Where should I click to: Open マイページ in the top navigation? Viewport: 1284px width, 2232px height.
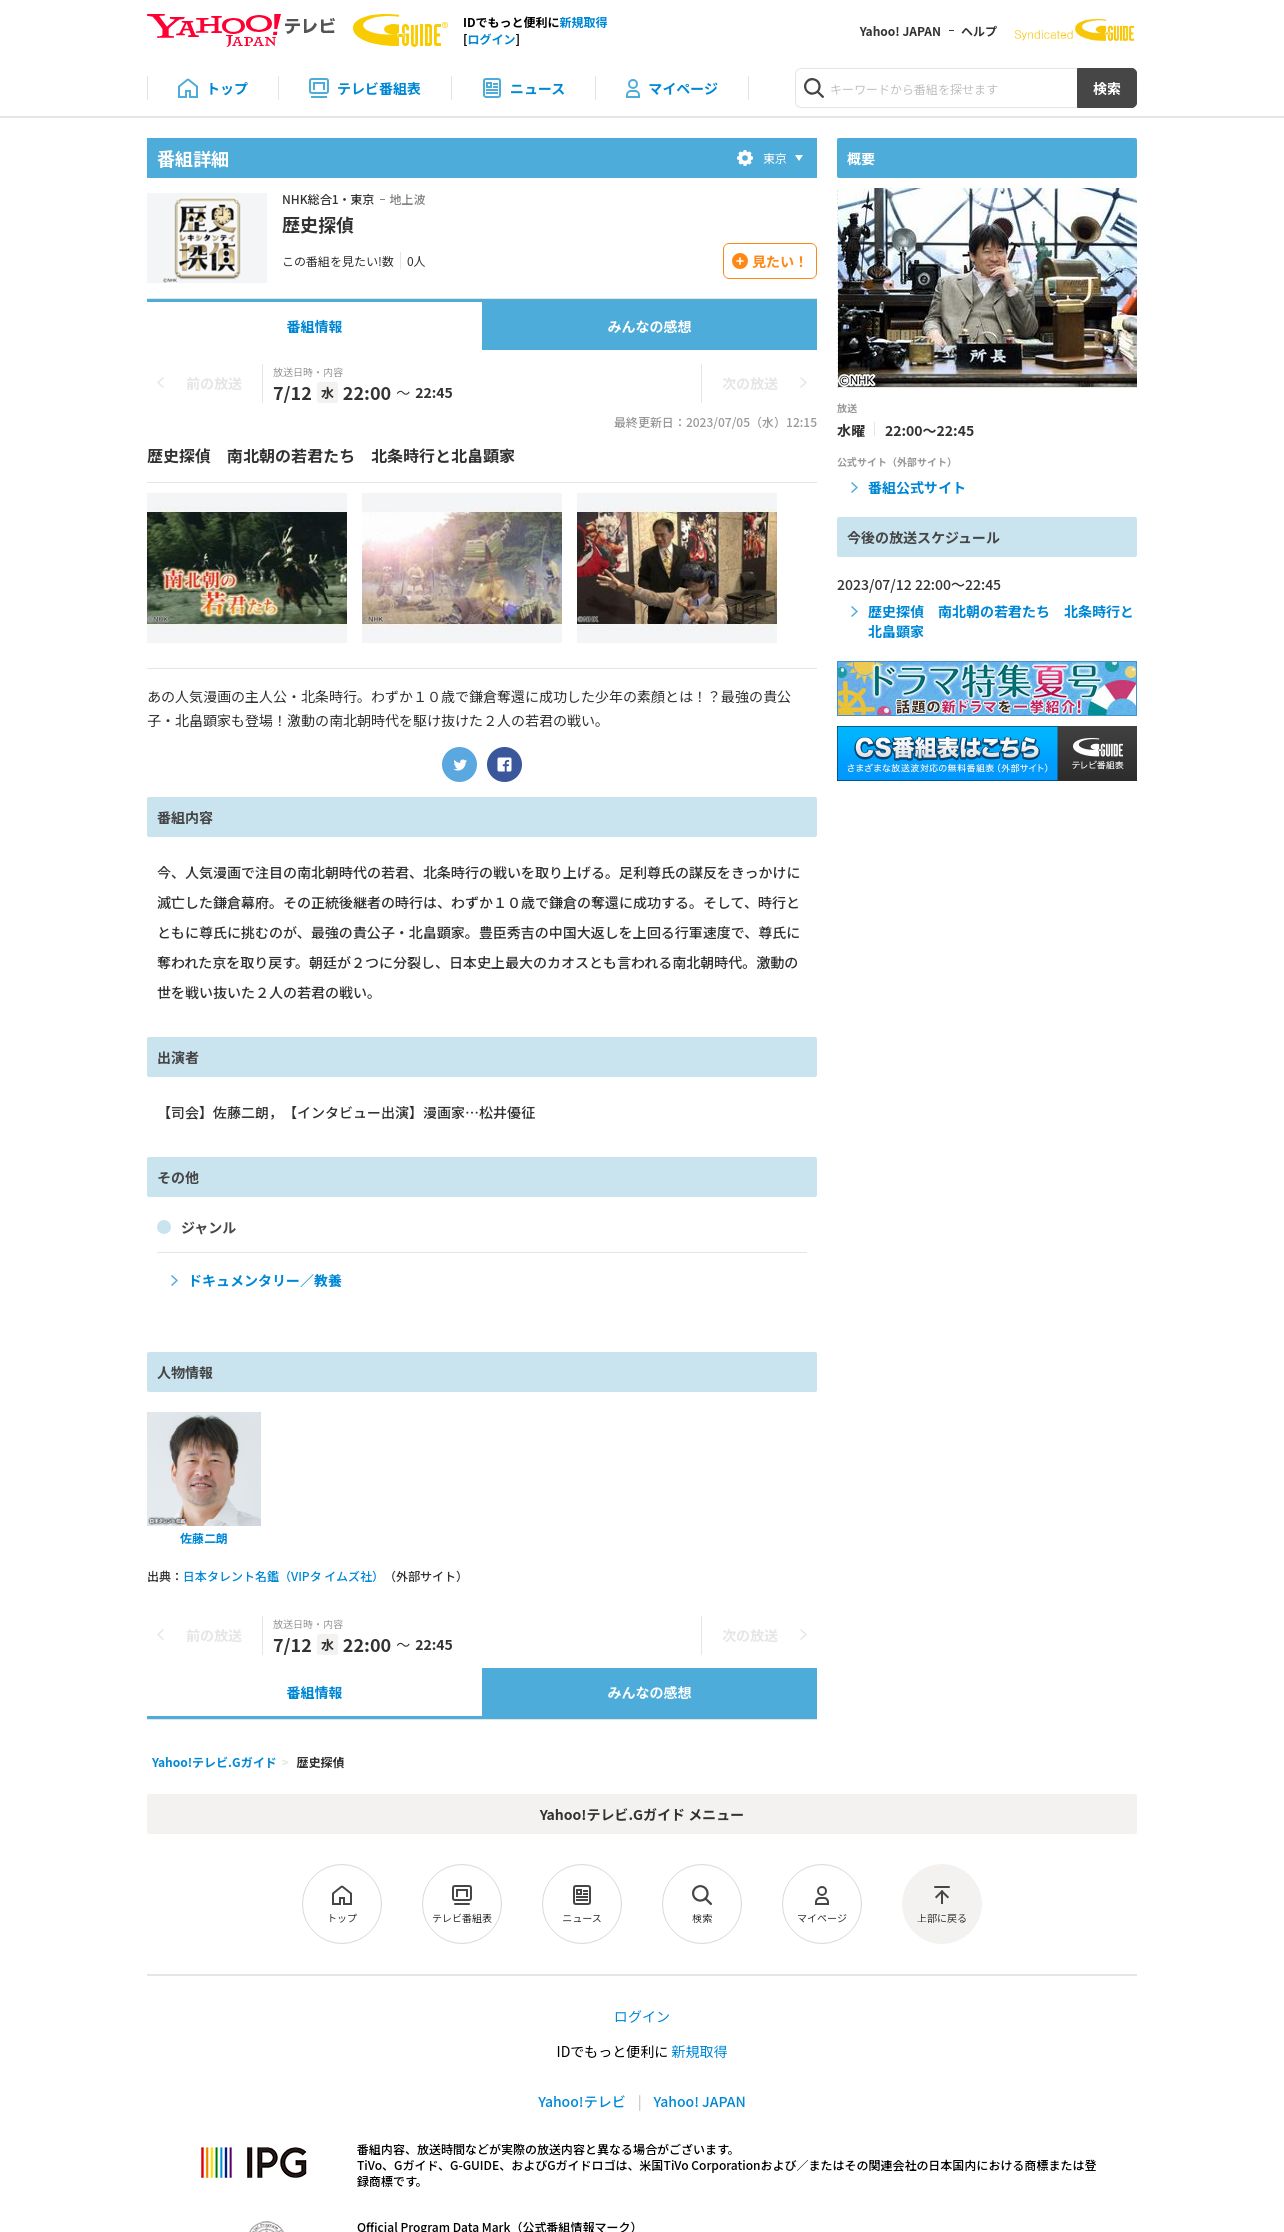point(672,89)
